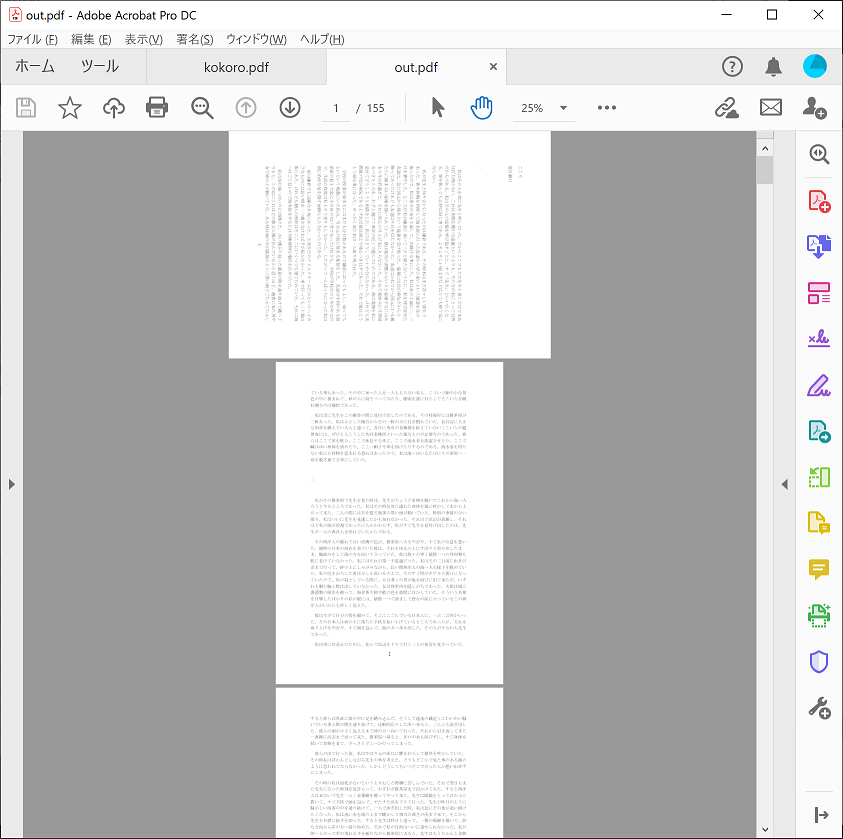
Task: Open Scan & OCR tool
Action: (x=819, y=615)
